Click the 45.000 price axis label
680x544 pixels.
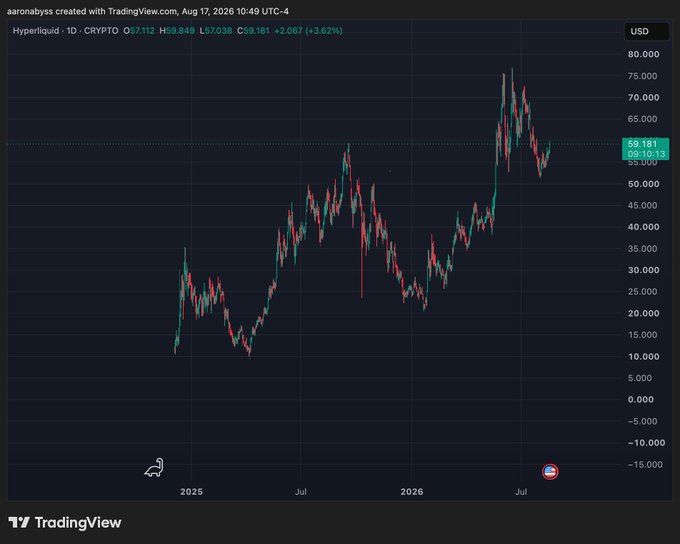pyautogui.click(x=643, y=205)
